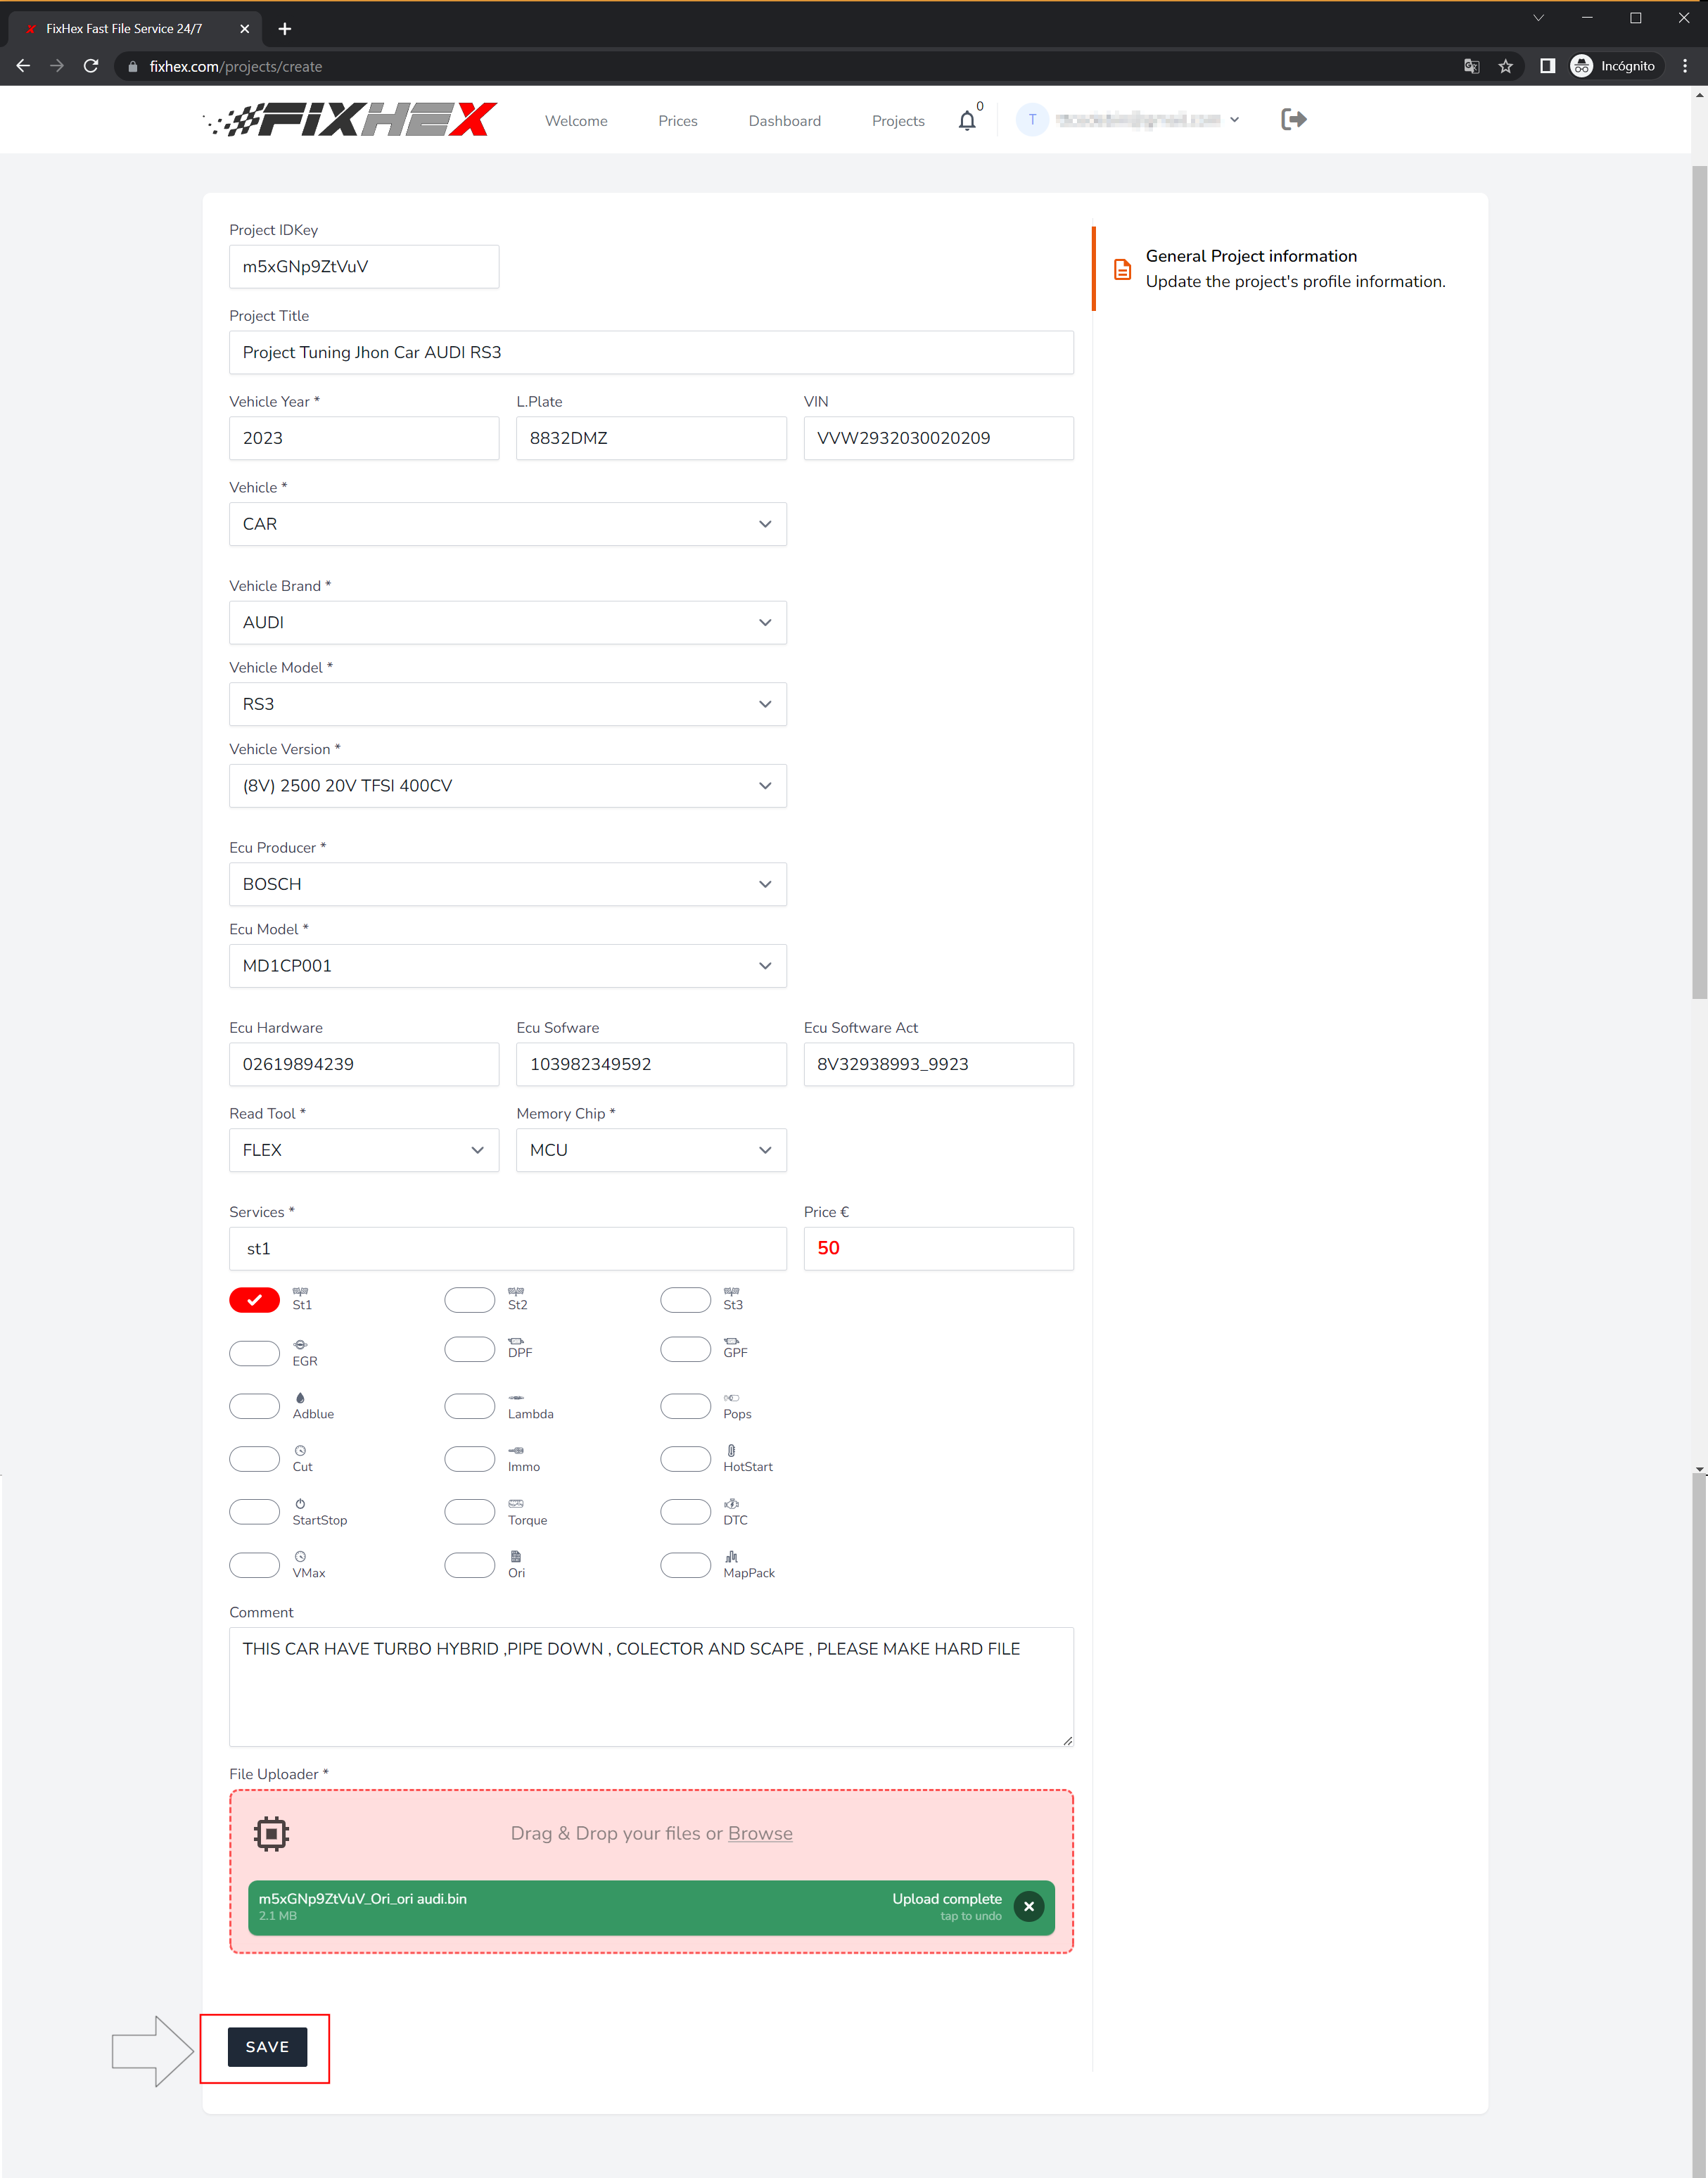Enable the Ori toggle
The width and height of the screenshot is (1708, 2178).
pyautogui.click(x=469, y=1565)
